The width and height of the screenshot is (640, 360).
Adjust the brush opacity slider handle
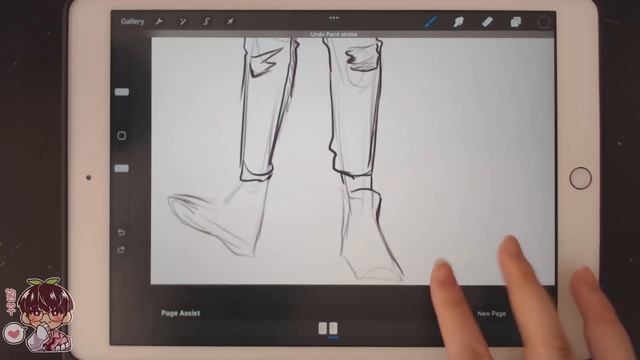pos(122,168)
